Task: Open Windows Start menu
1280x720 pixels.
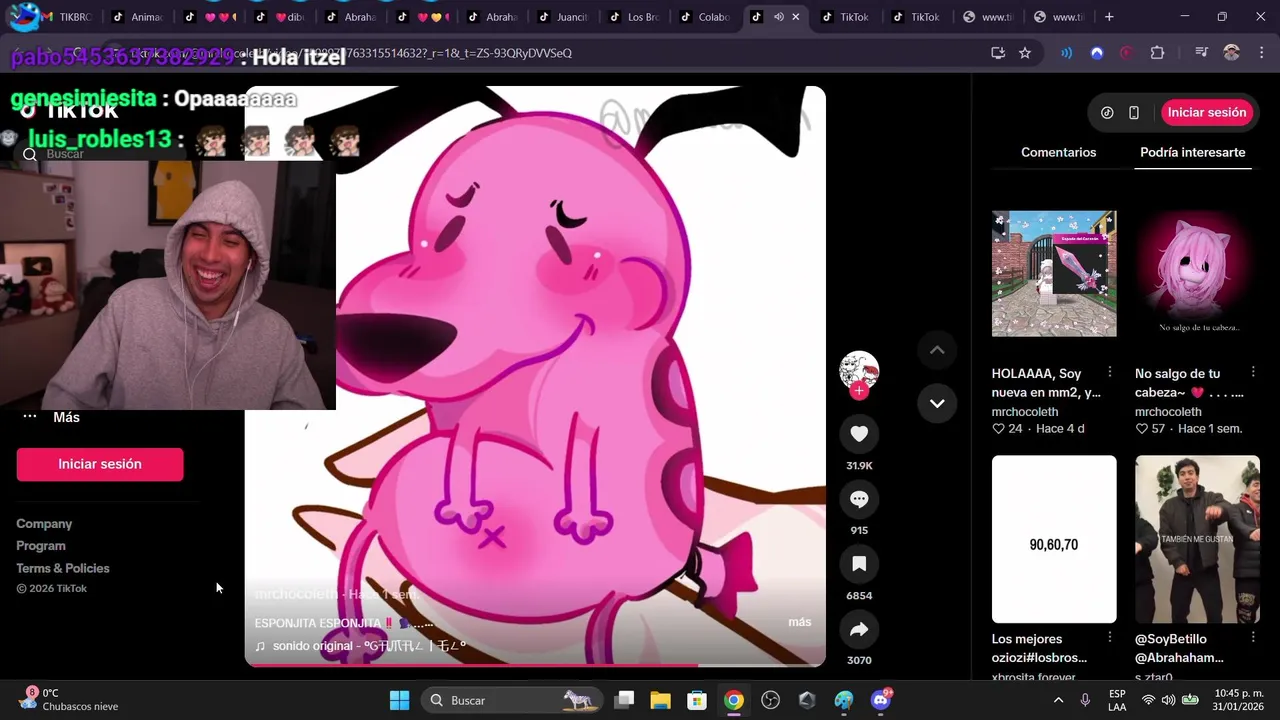Action: [x=399, y=700]
